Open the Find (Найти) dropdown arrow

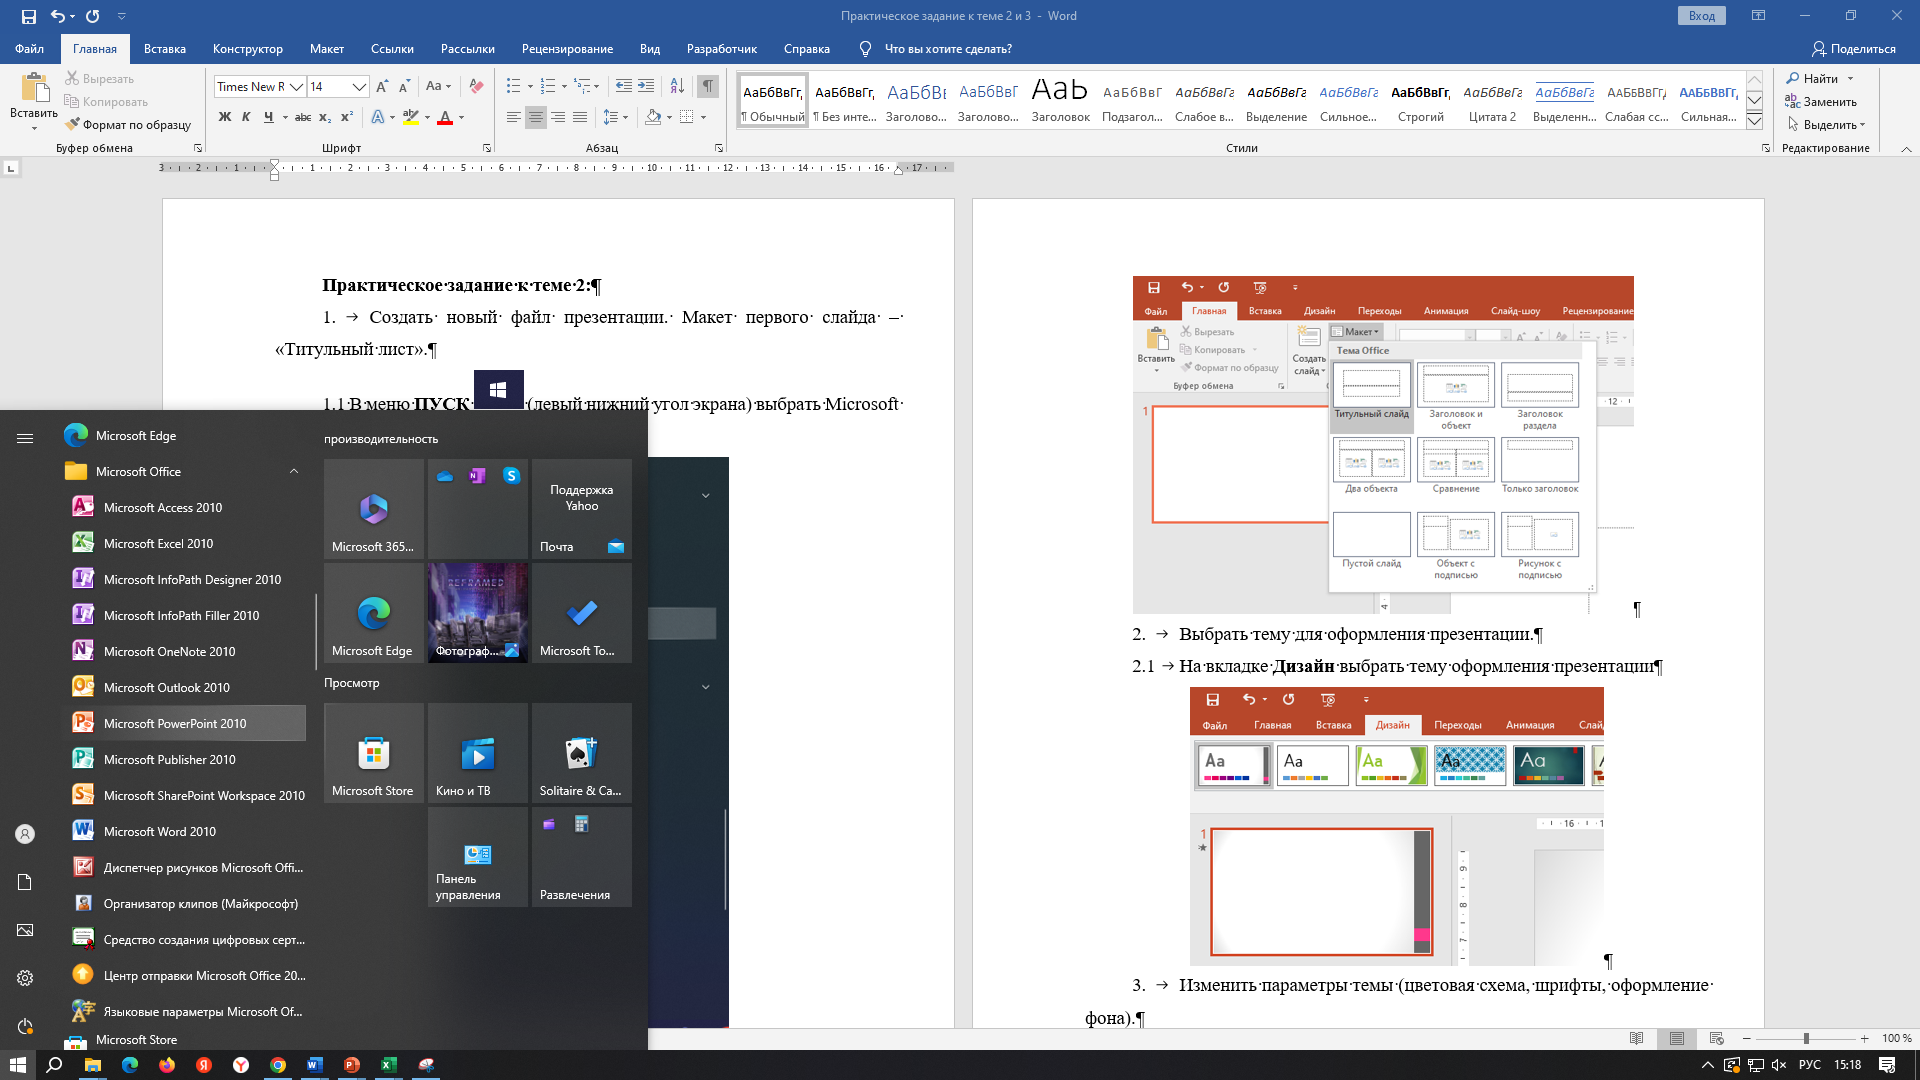(x=1850, y=79)
